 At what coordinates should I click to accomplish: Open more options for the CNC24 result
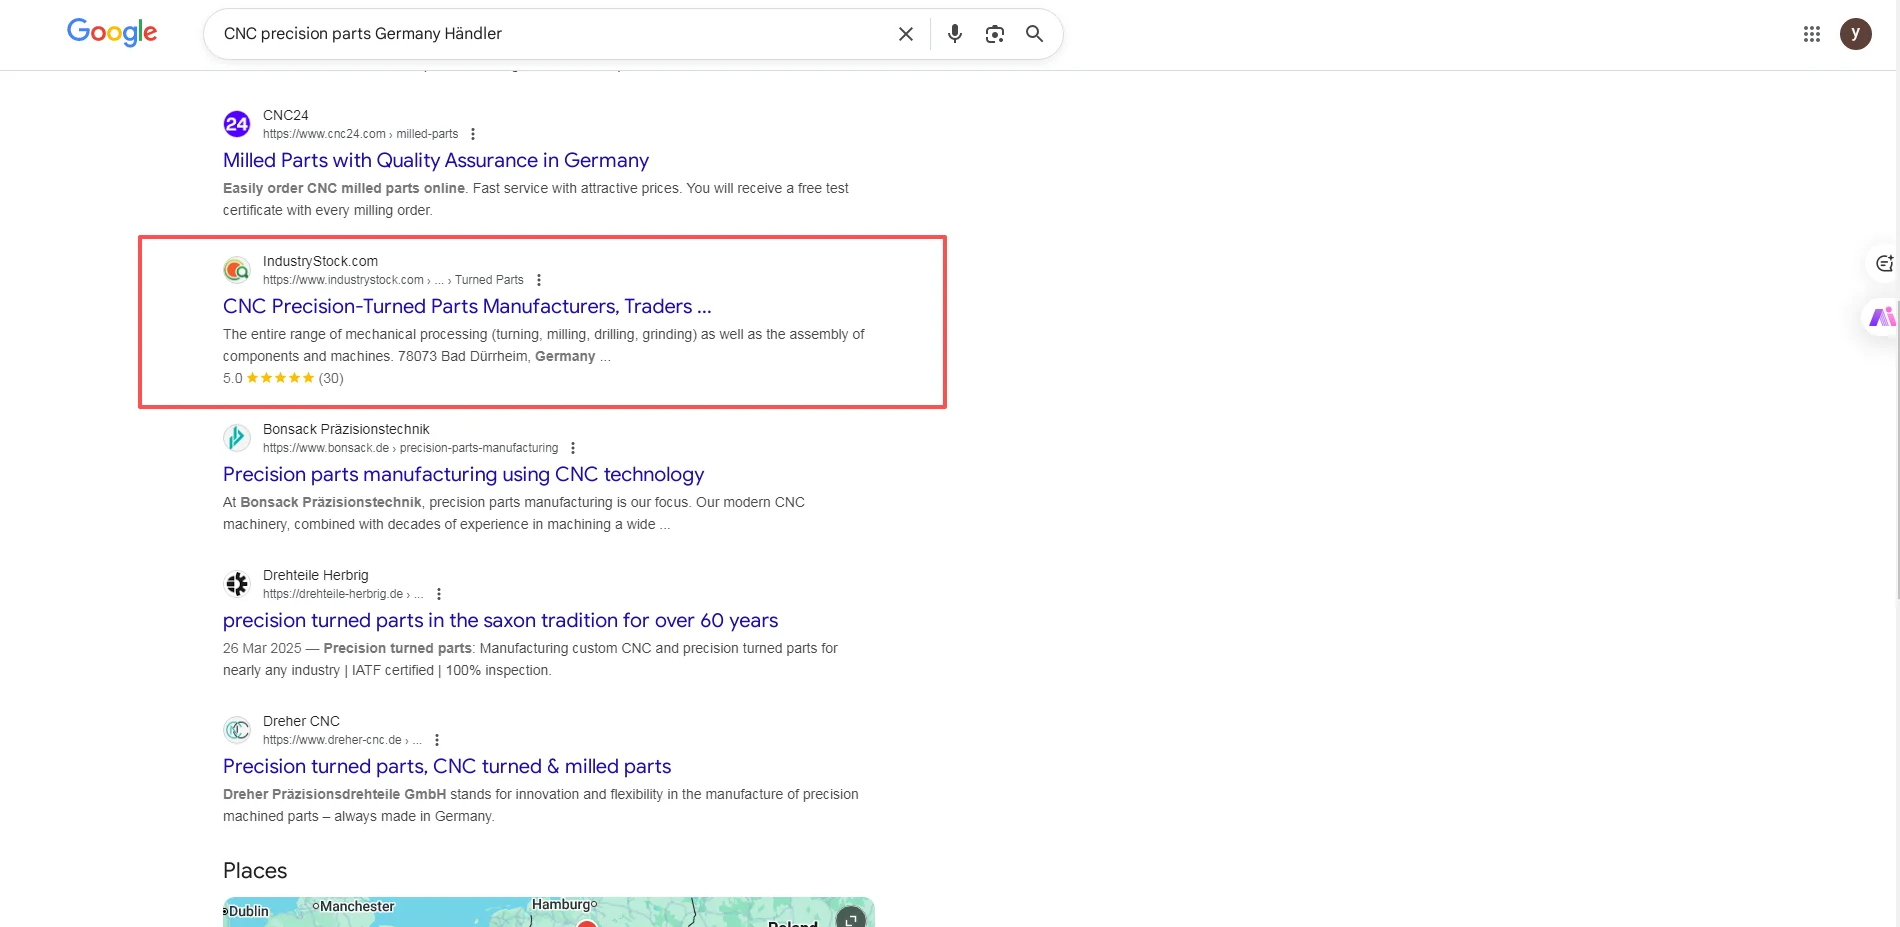(x=473, y=134)
